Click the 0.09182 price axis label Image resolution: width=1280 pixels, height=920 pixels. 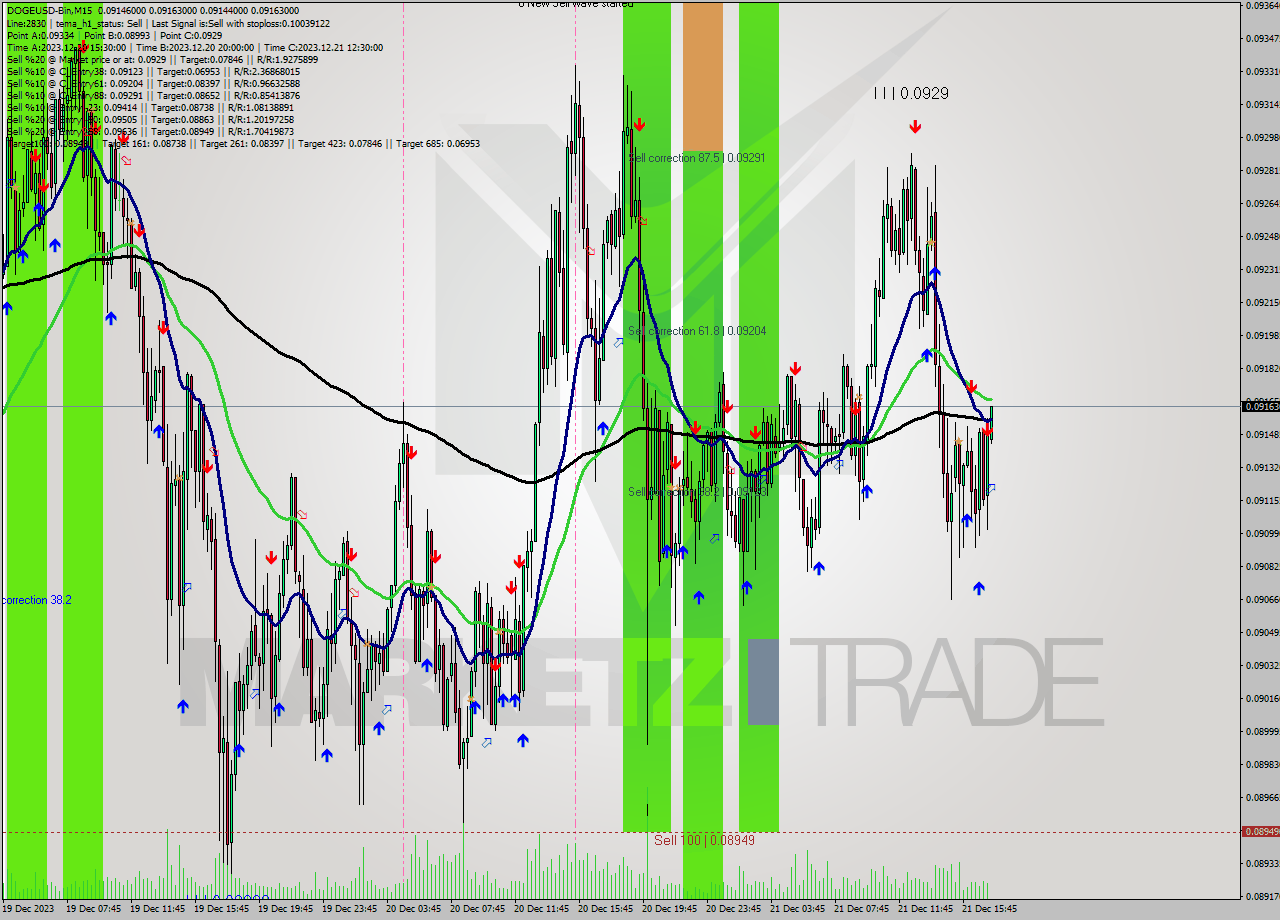coord(1262,368)
